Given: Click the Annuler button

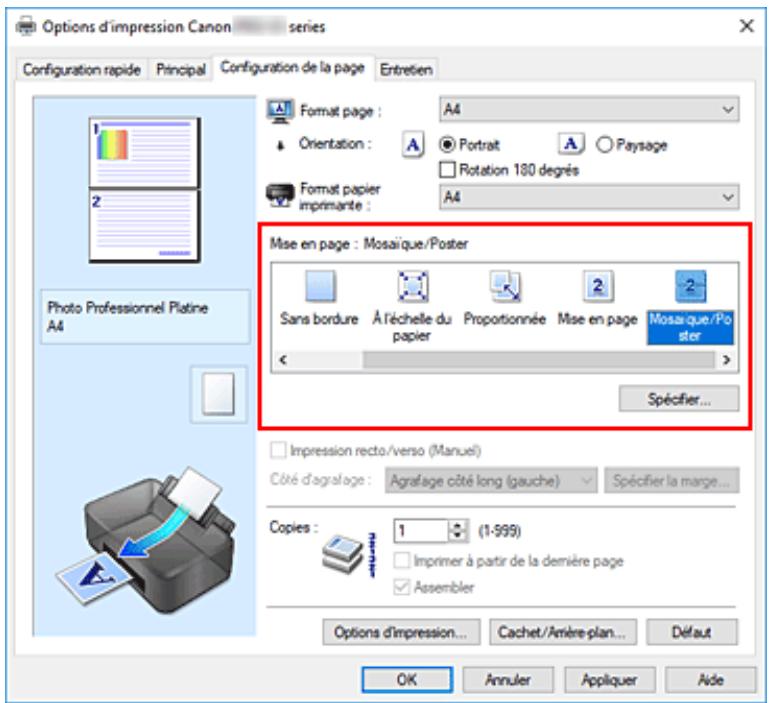Looking at the screenshot, I should point(508,680).
